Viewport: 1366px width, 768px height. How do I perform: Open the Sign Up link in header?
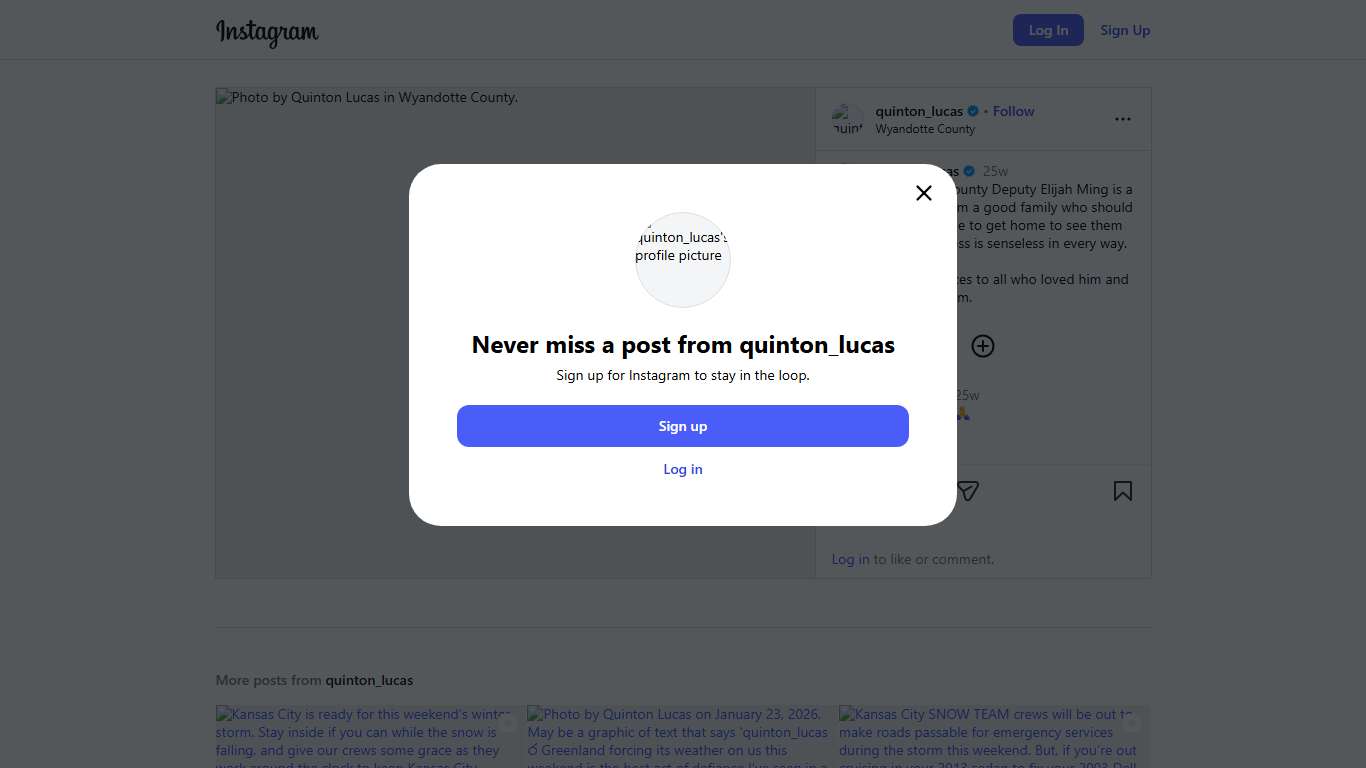1125,30
